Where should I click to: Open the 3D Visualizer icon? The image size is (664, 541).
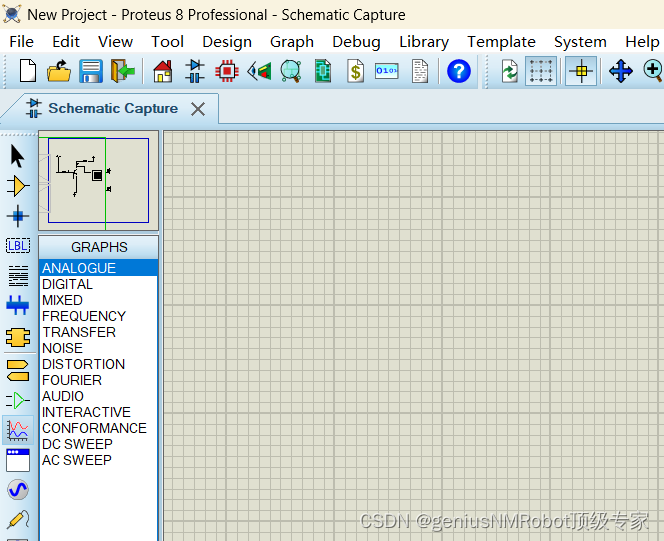[259, 71]
